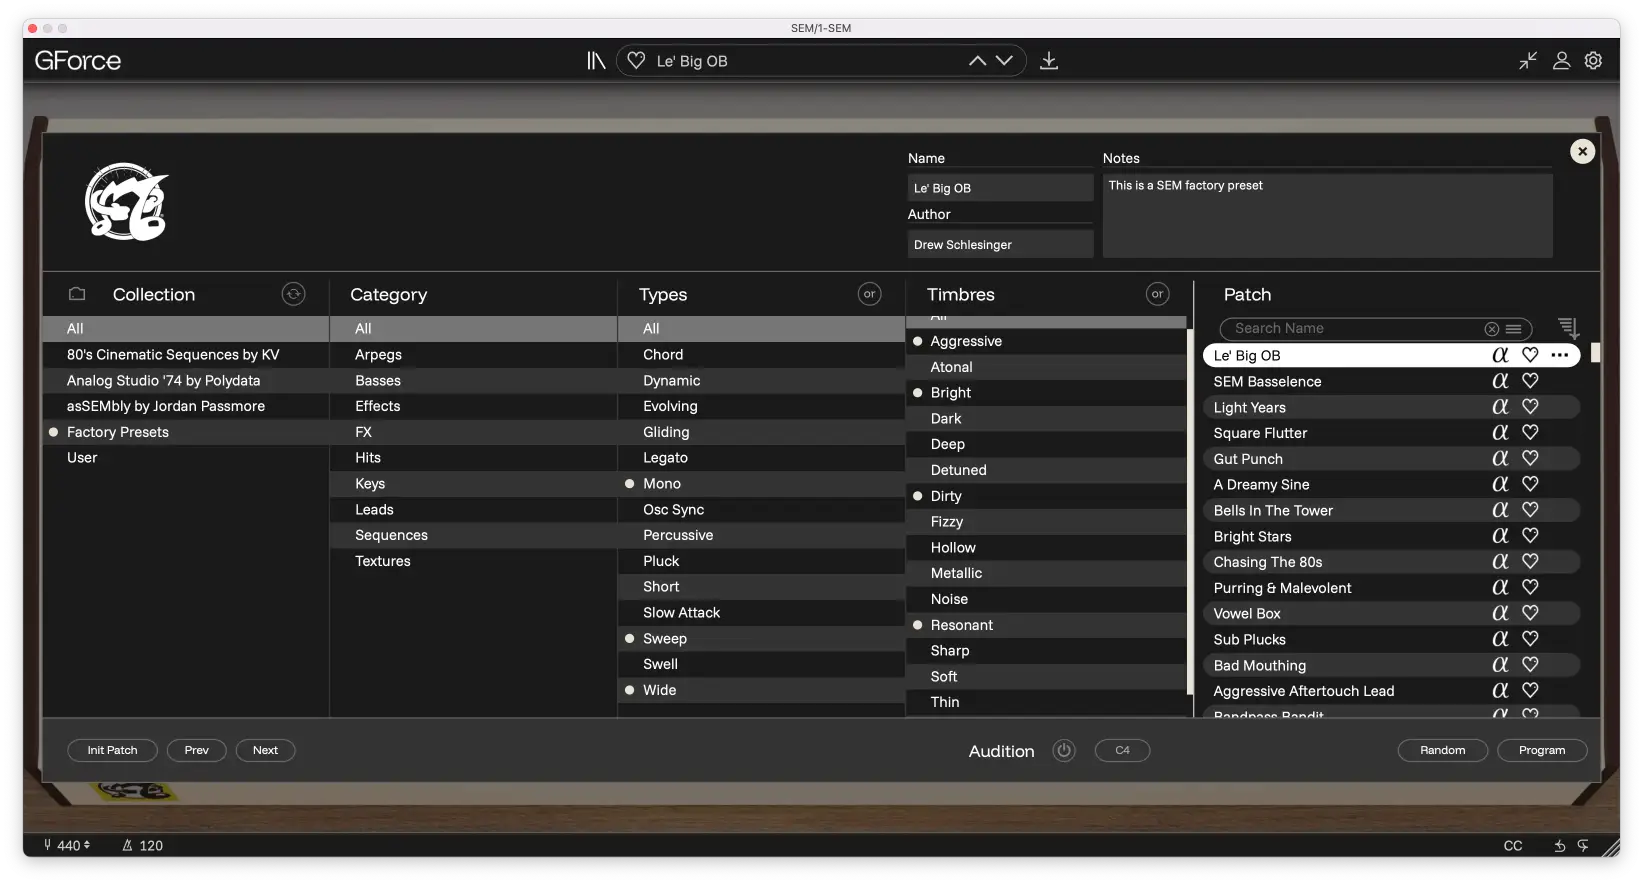This screenshot has width=1643, height=884.
Task: Open the patch library browser icon
Action: (x=596, y=61)
